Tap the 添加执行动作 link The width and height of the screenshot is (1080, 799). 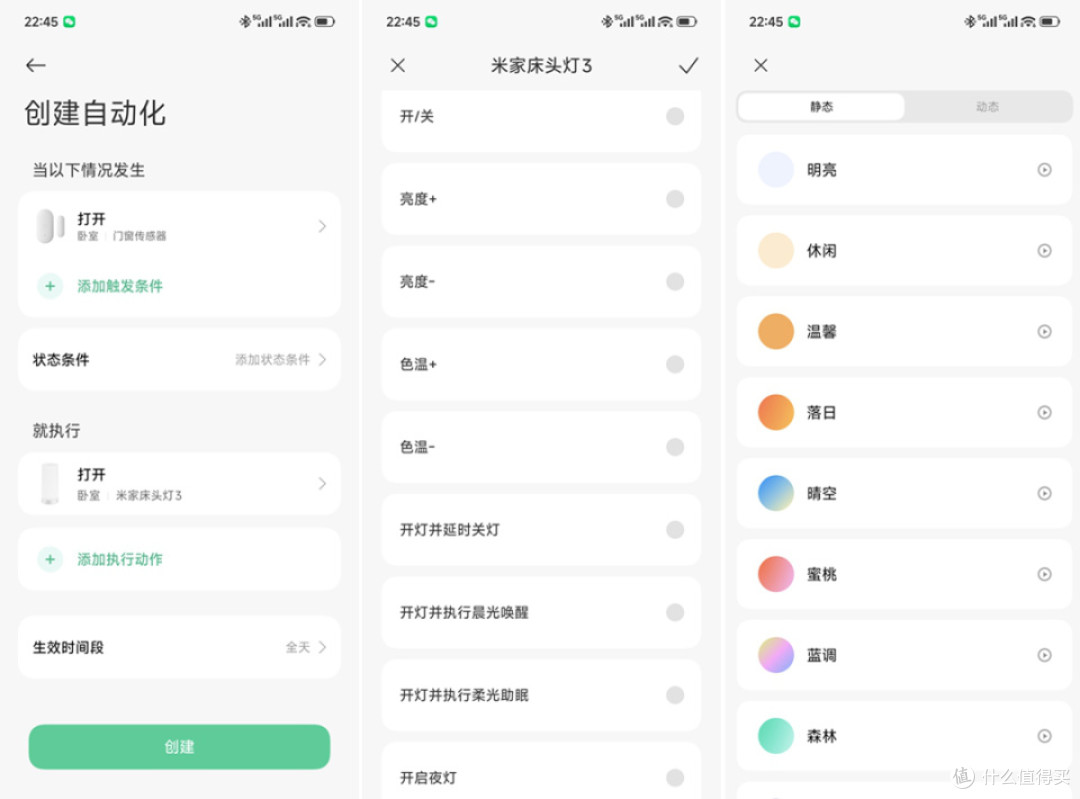click(120, 559)
